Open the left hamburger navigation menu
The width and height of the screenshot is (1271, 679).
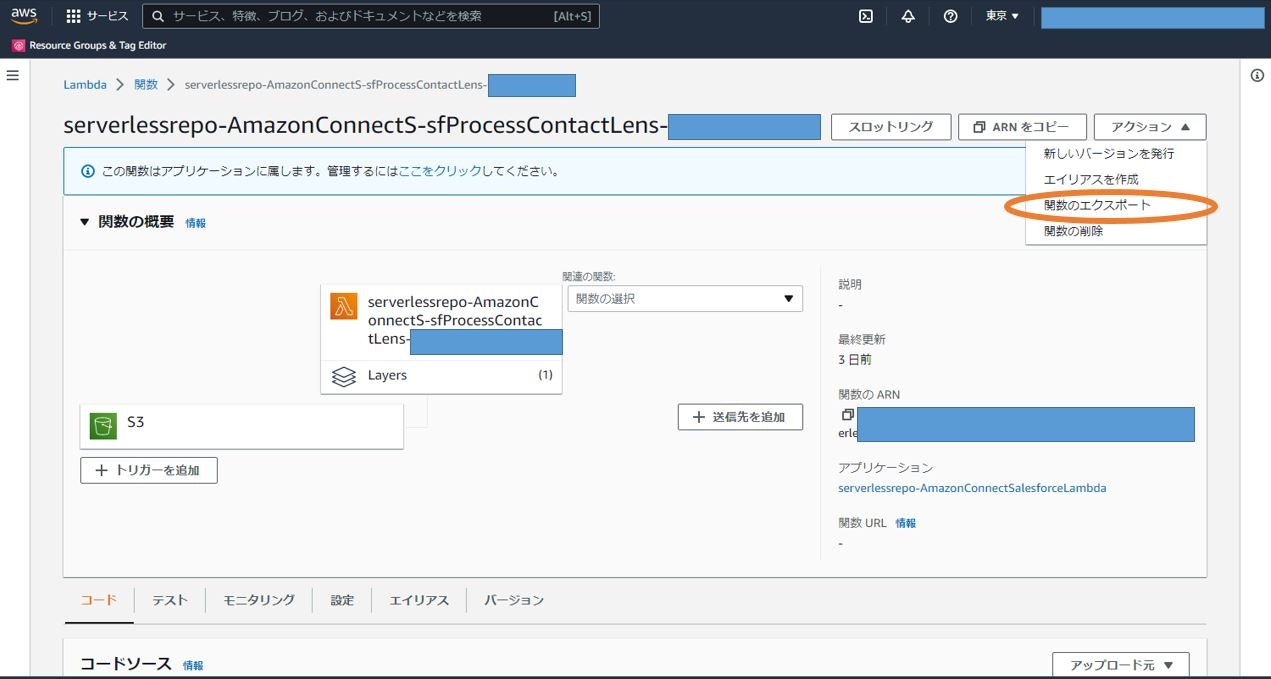tap(13, 76)
